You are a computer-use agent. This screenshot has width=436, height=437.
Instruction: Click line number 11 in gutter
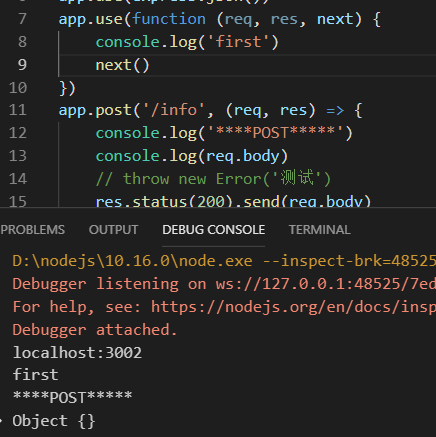coord(18,110)
